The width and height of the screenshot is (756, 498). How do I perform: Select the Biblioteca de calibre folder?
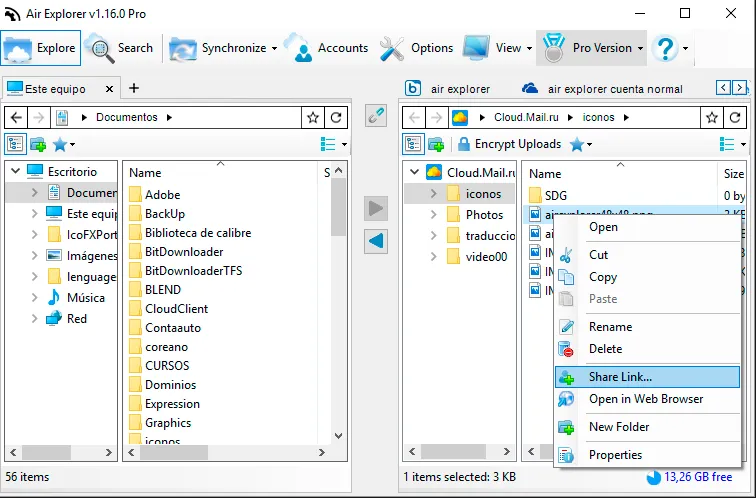click(198, 233)
